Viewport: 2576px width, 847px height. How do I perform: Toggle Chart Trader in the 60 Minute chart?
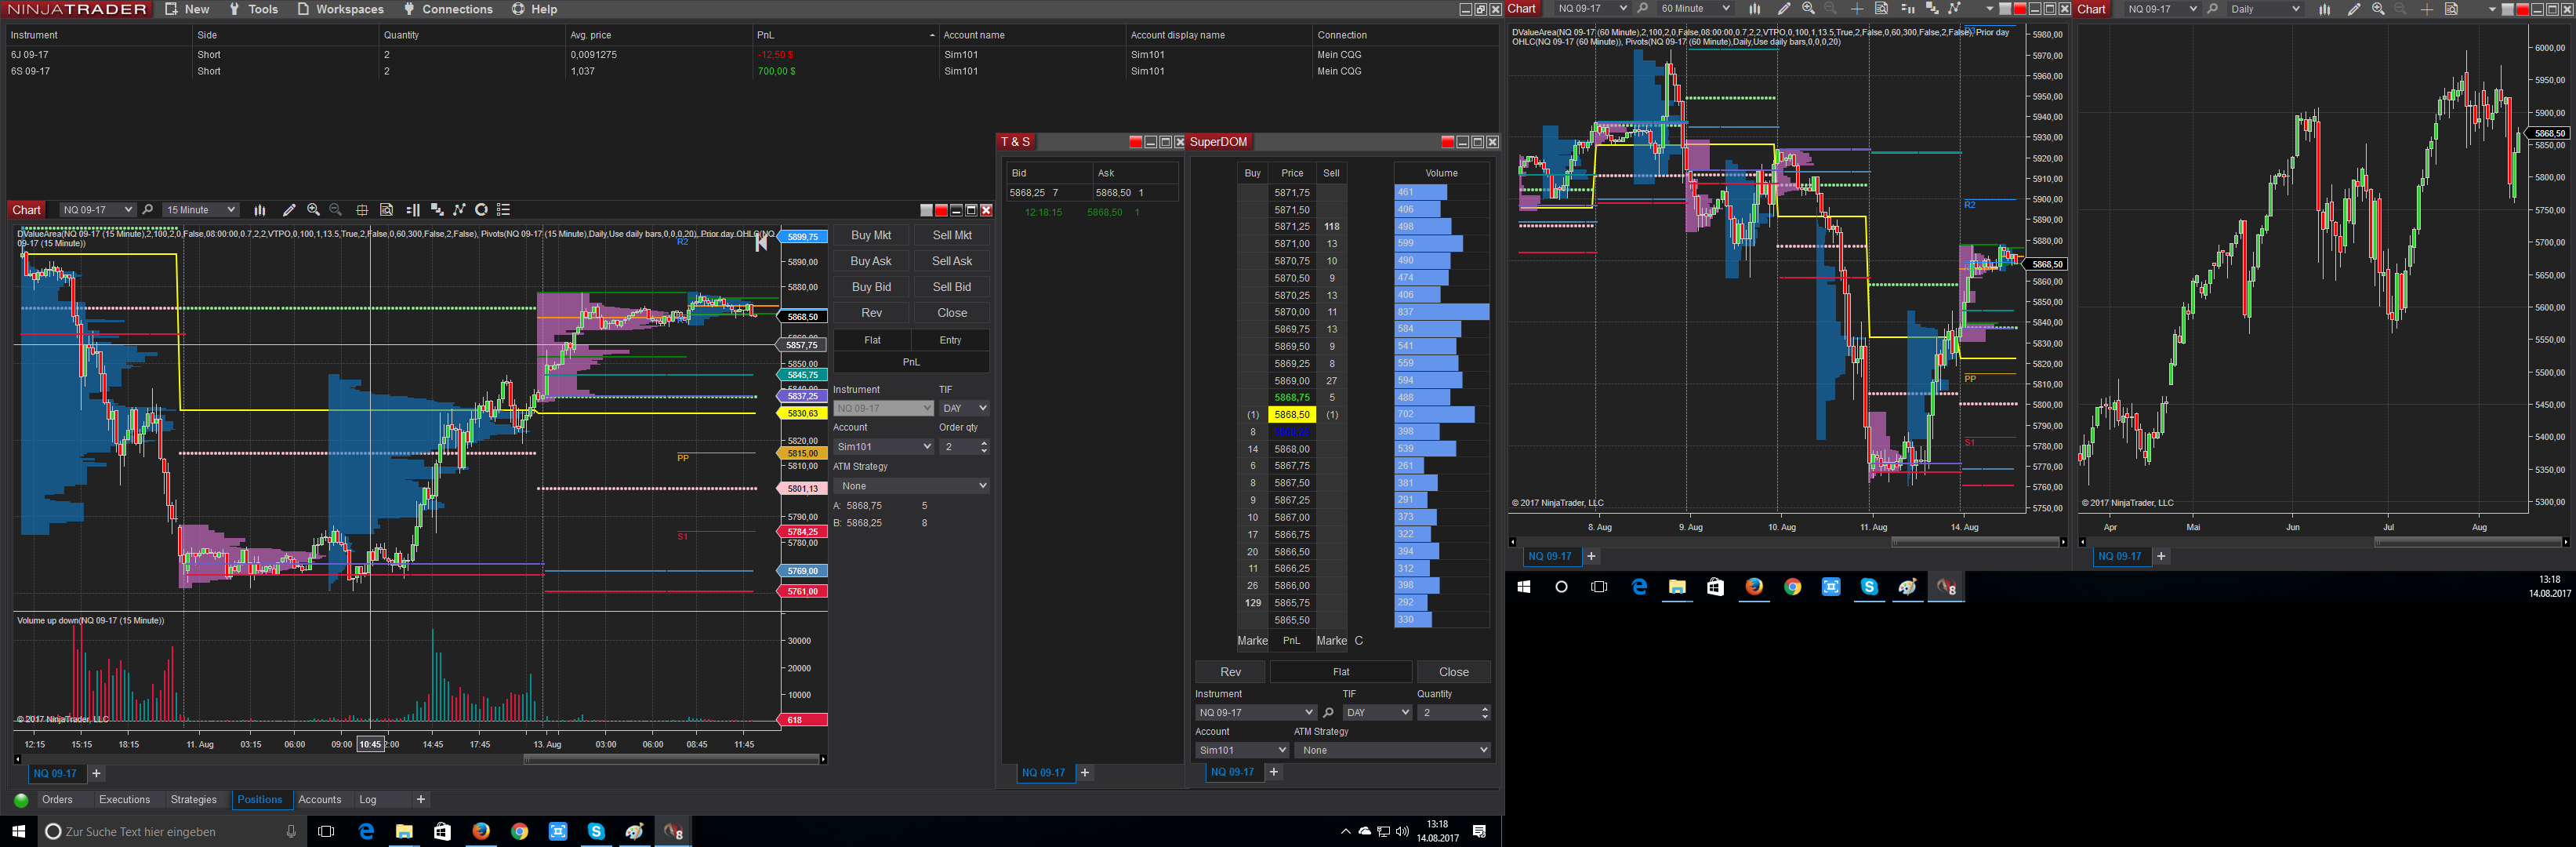[1907, 9]
